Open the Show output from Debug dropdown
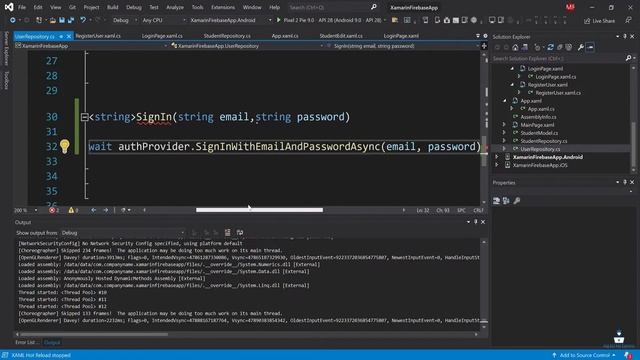640x360 pixels. [122, 233]
